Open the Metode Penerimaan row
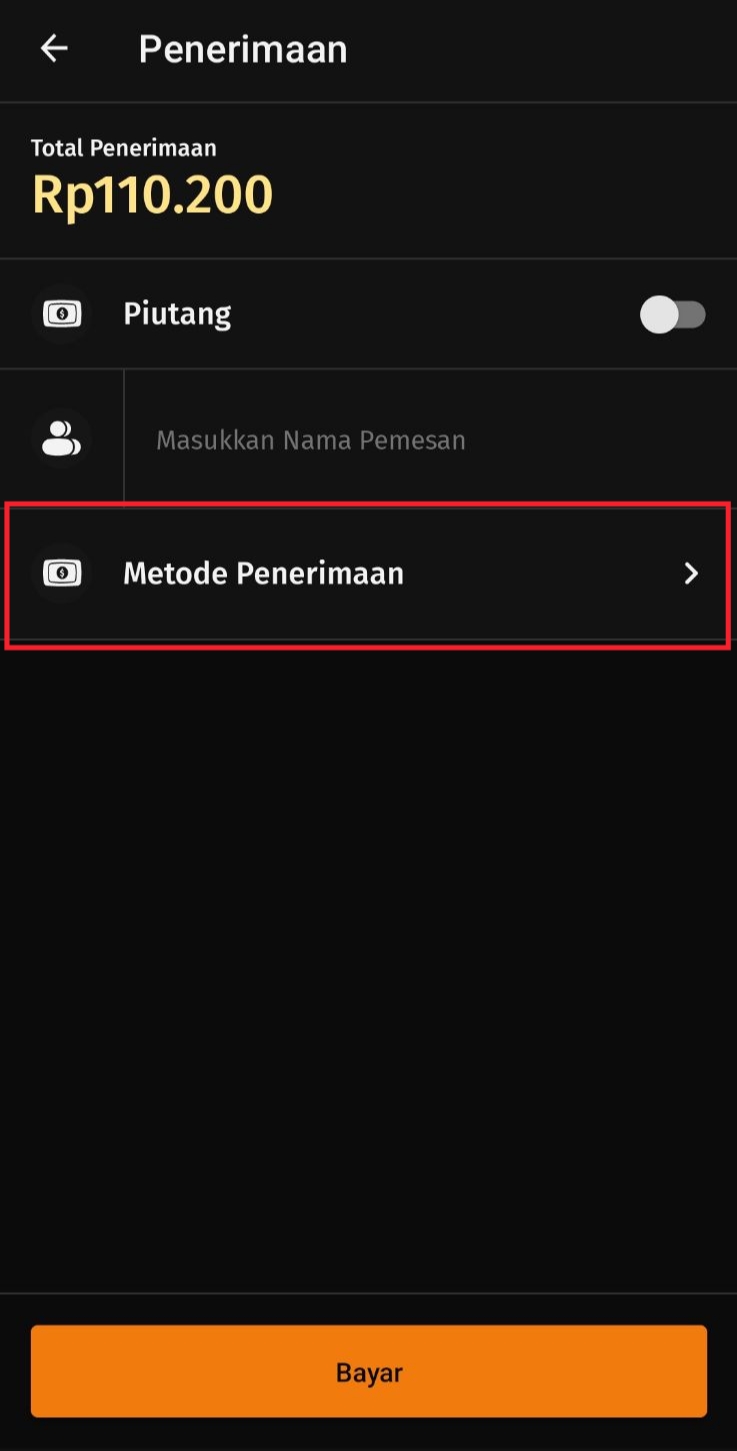737x1451 pixels. click(368, 574)
